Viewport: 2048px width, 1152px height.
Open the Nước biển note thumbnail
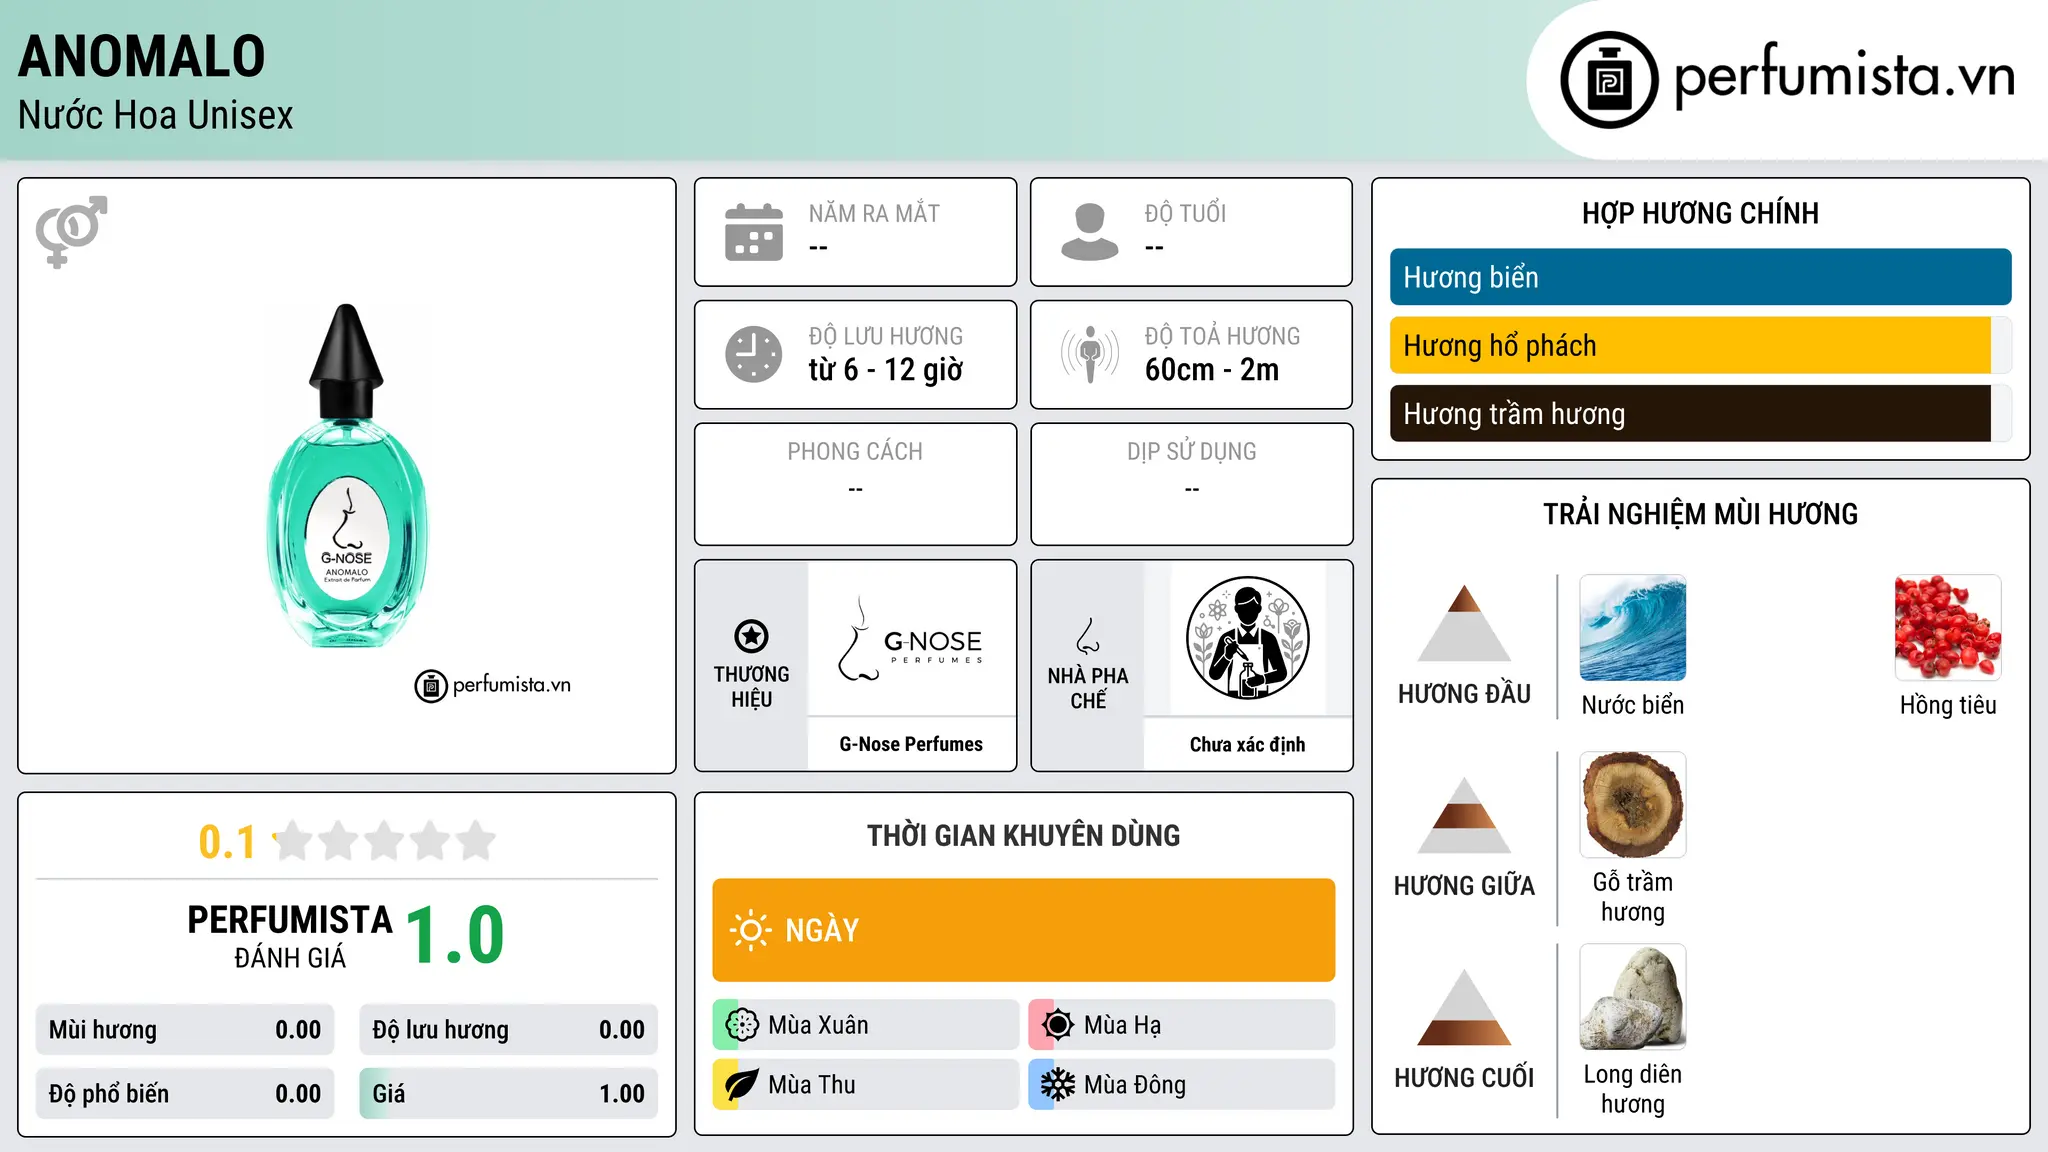click(x=1633, y=628)
